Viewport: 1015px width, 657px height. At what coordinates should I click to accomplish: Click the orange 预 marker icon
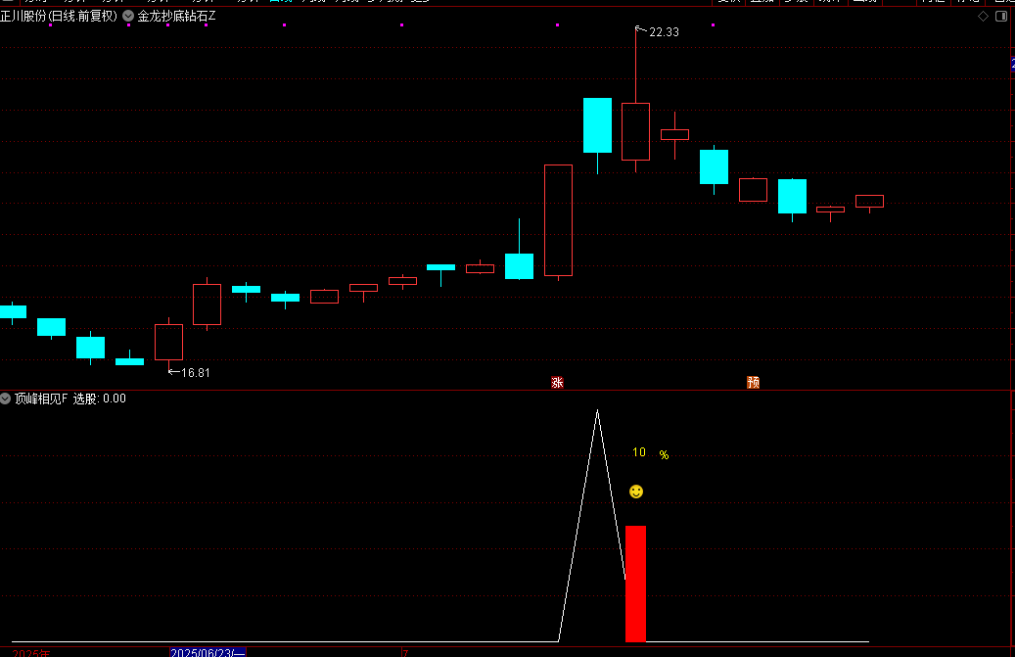753,382
